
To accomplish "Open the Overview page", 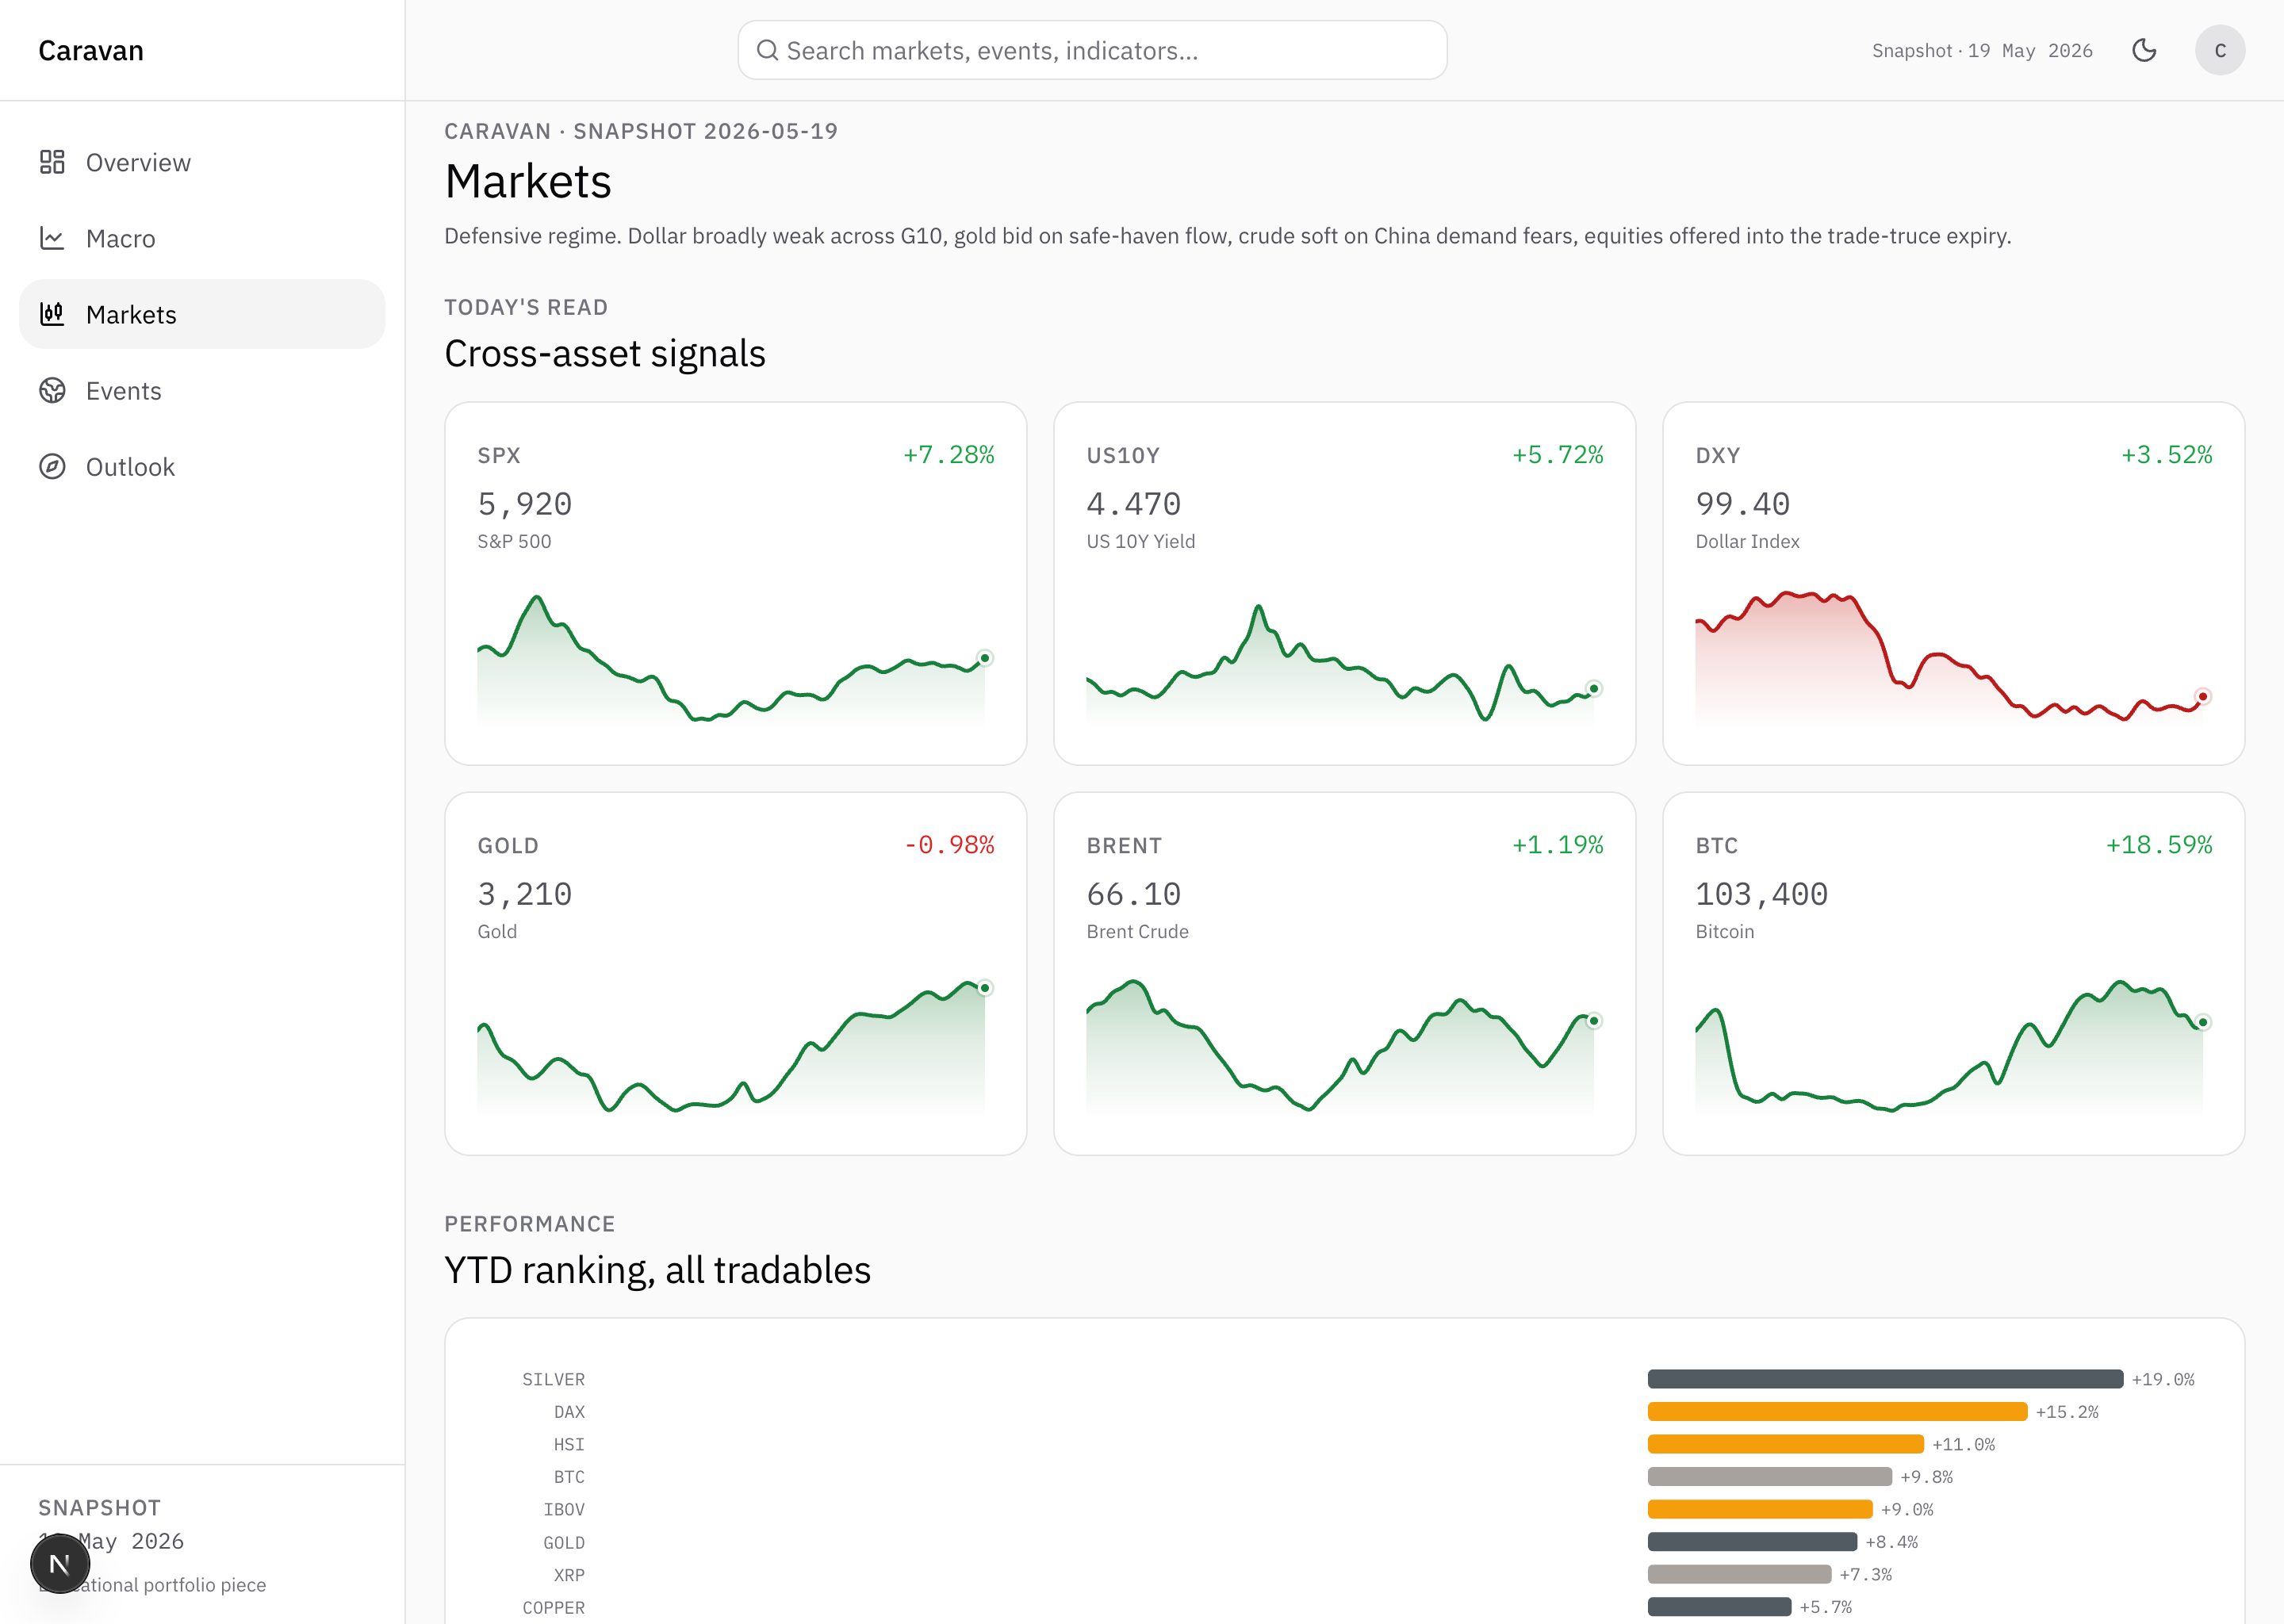I will point(202,162).
